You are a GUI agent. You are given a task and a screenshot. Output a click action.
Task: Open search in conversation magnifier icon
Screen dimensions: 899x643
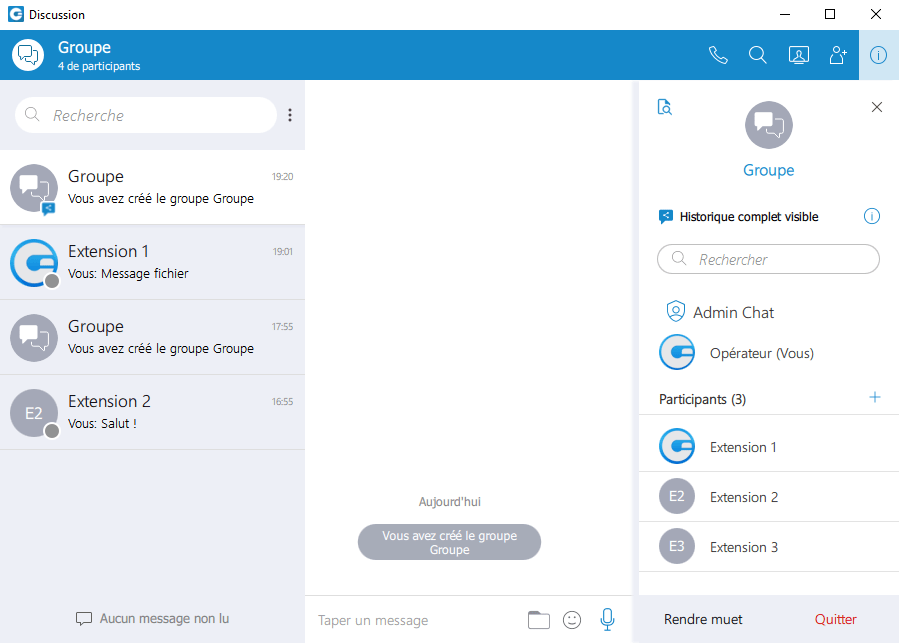[x=757, y=55]
